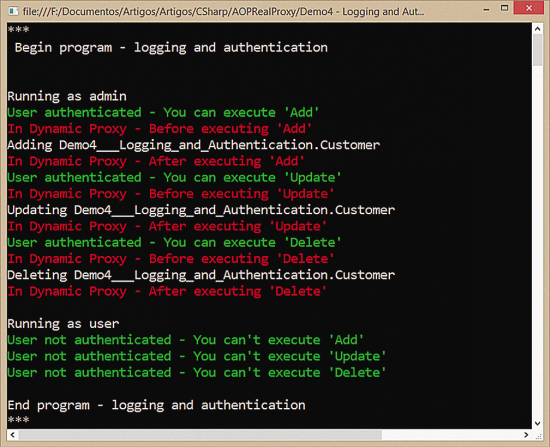Click the title bar file path text
The height and width of the screenshot is (447, 550).
pyautogui.click(x=223, y=12)
